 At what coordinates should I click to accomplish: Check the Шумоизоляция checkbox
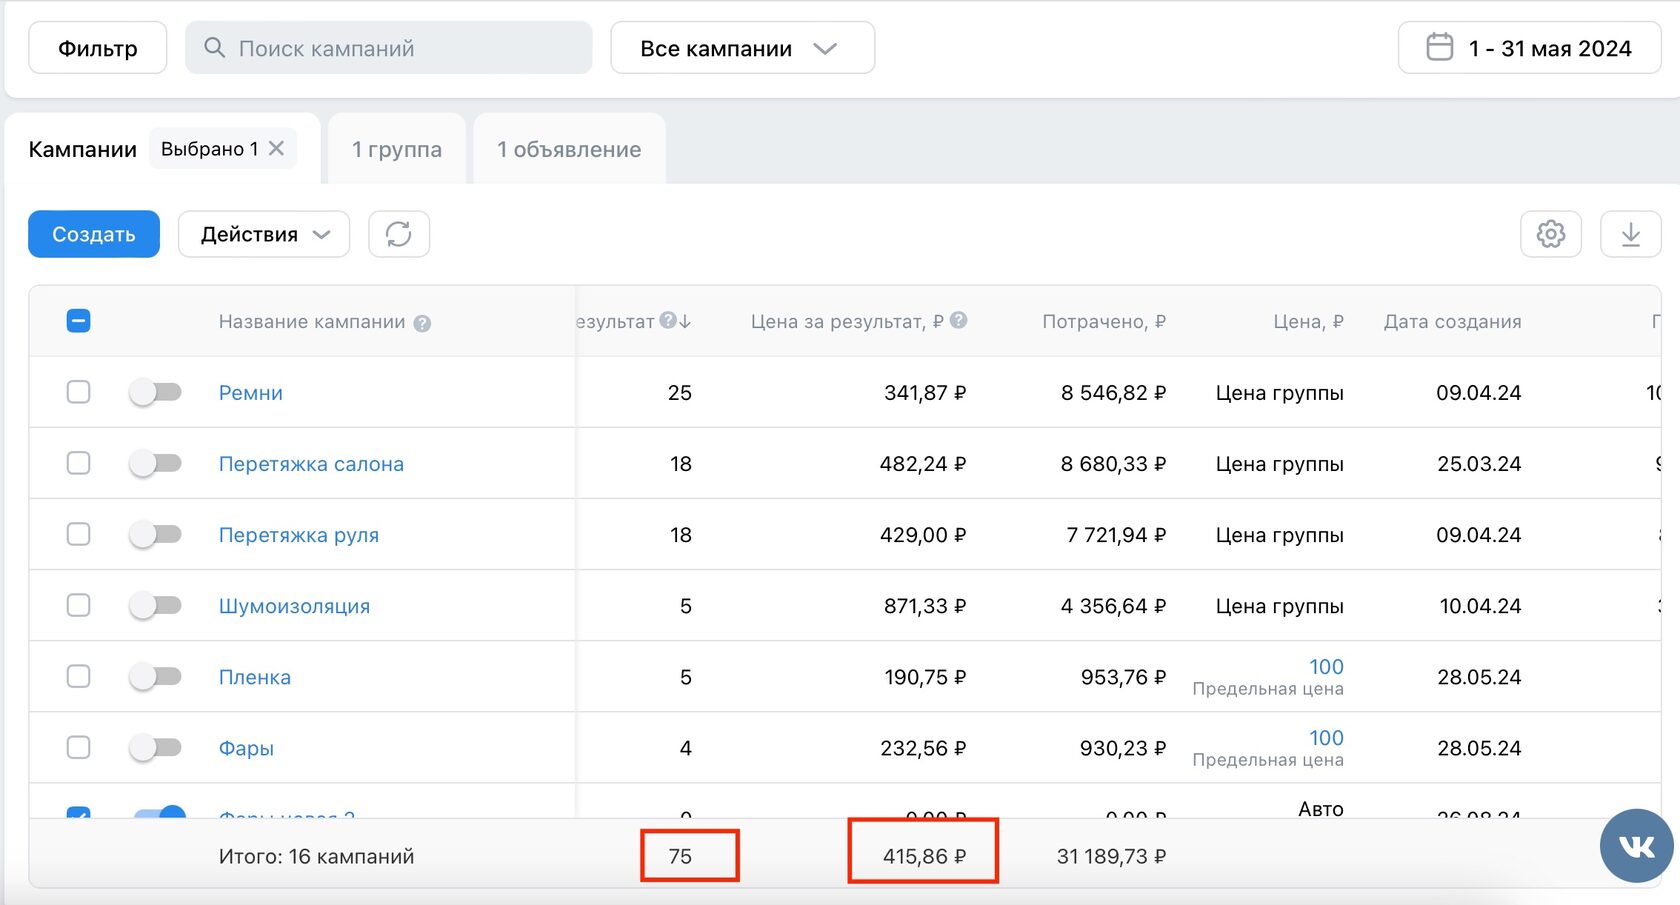coord(78,605)
